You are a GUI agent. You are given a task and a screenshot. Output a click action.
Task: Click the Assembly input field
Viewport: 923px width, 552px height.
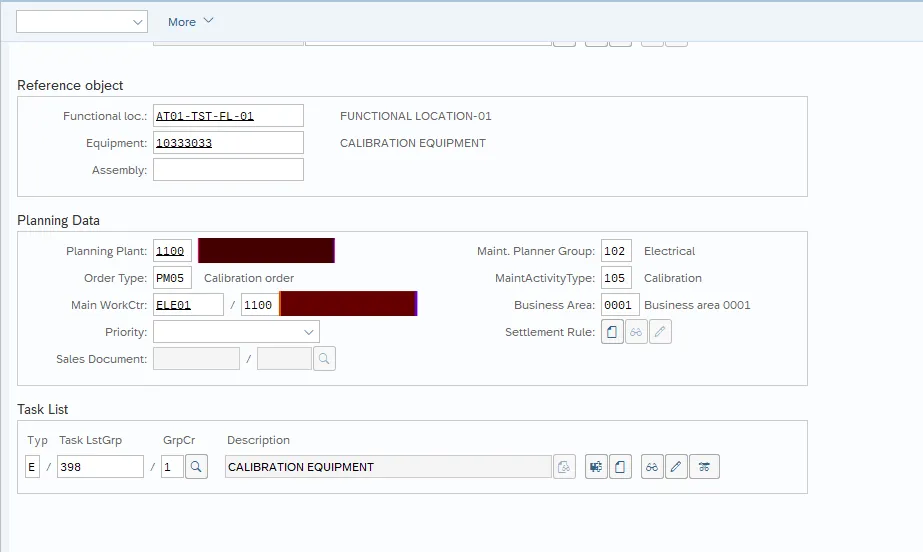[x=228, y=170]
